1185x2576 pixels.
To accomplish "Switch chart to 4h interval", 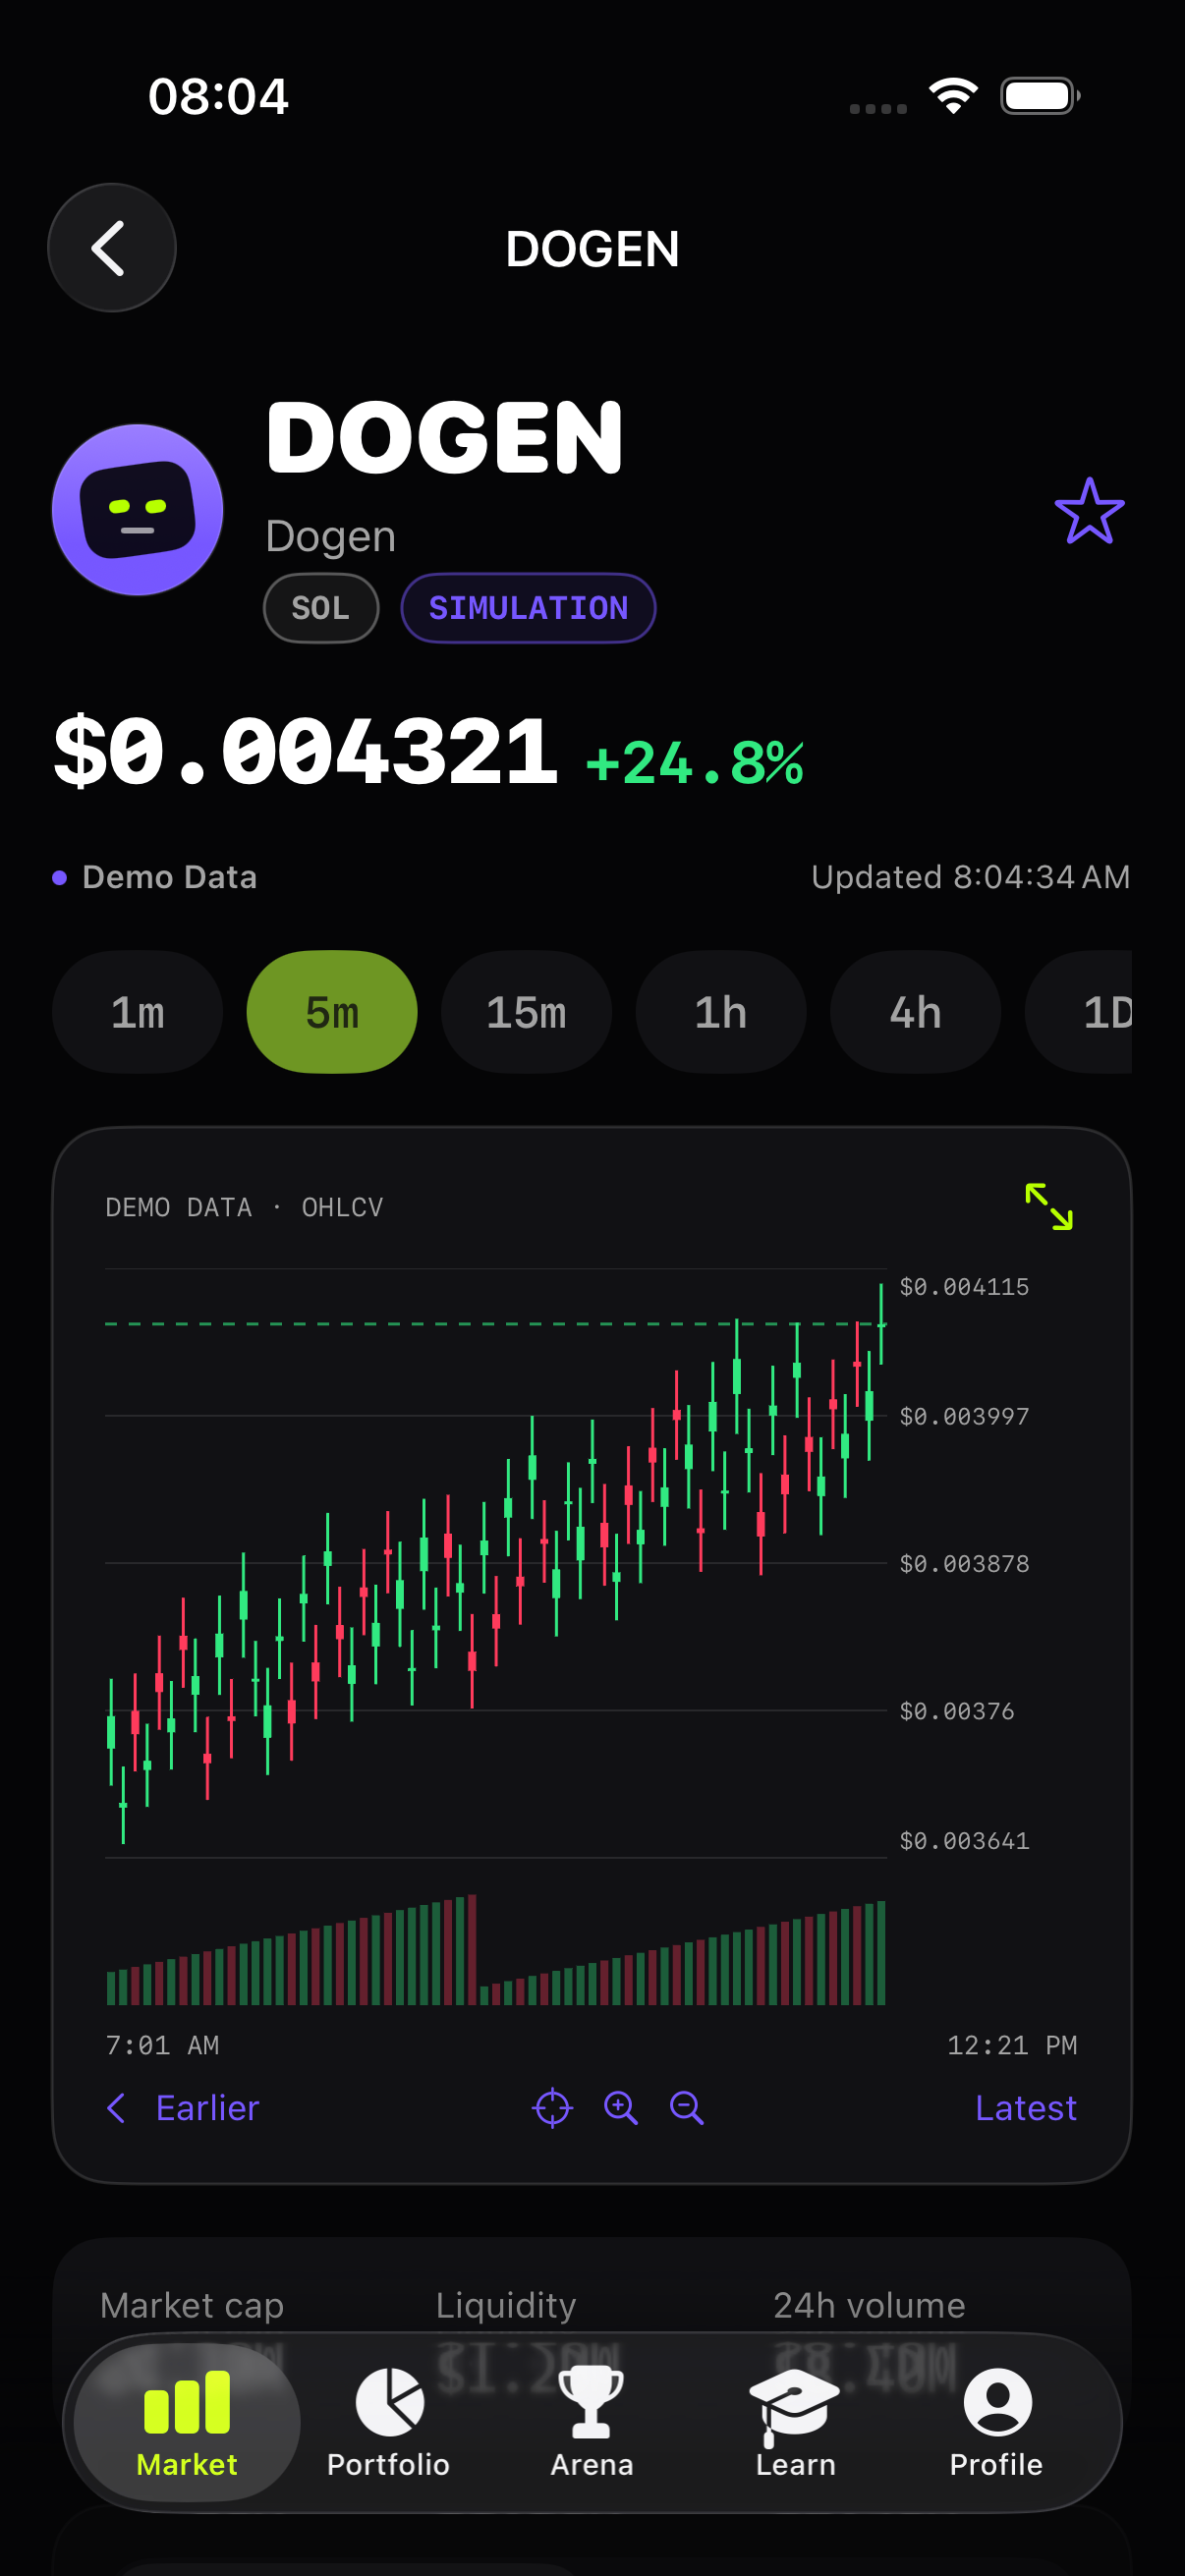I will [x=915, y=1012].
